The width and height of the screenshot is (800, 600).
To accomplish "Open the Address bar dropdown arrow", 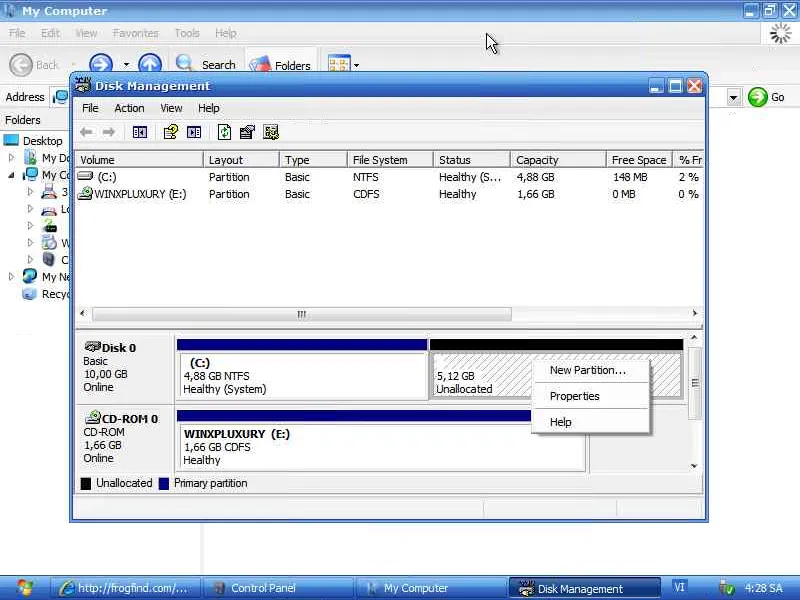I will tap(733, 97).
